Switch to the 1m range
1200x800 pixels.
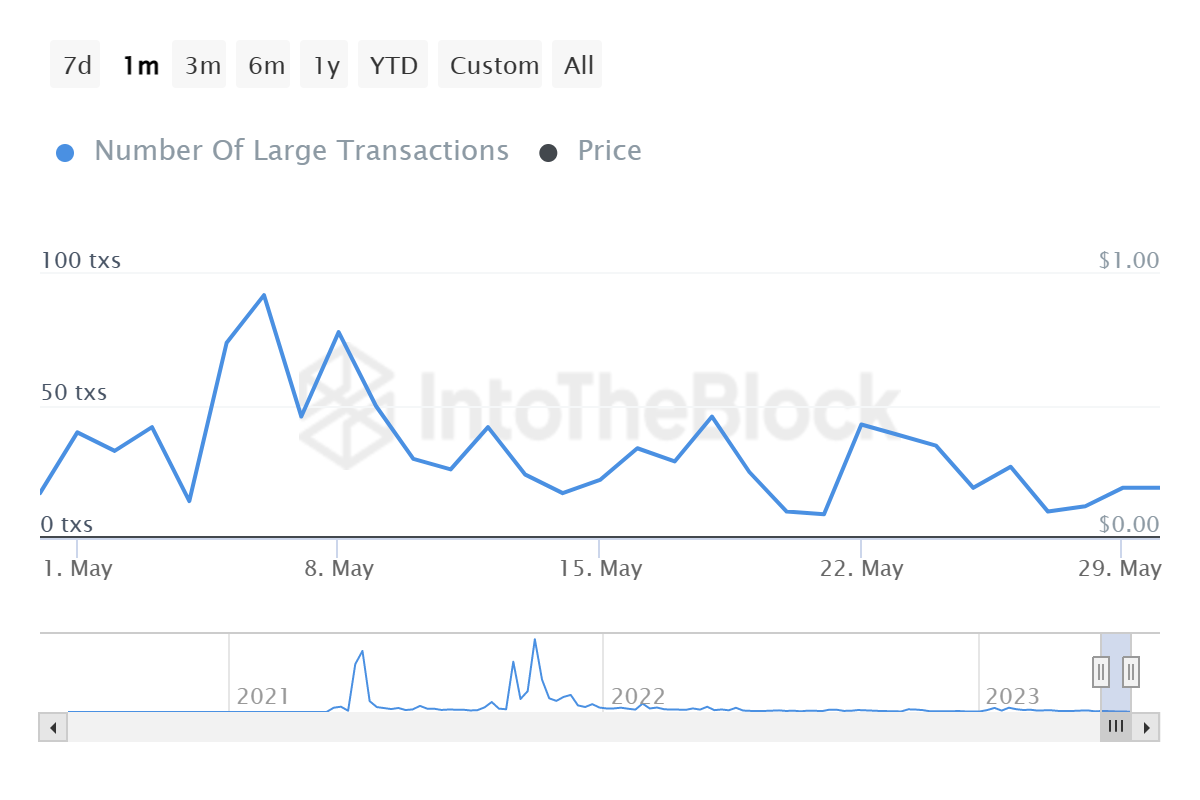[140, 65]
